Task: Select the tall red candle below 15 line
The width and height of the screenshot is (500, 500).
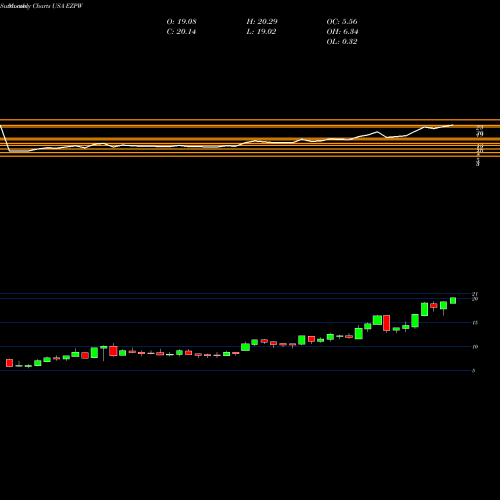Action: (x=386, y=323)
